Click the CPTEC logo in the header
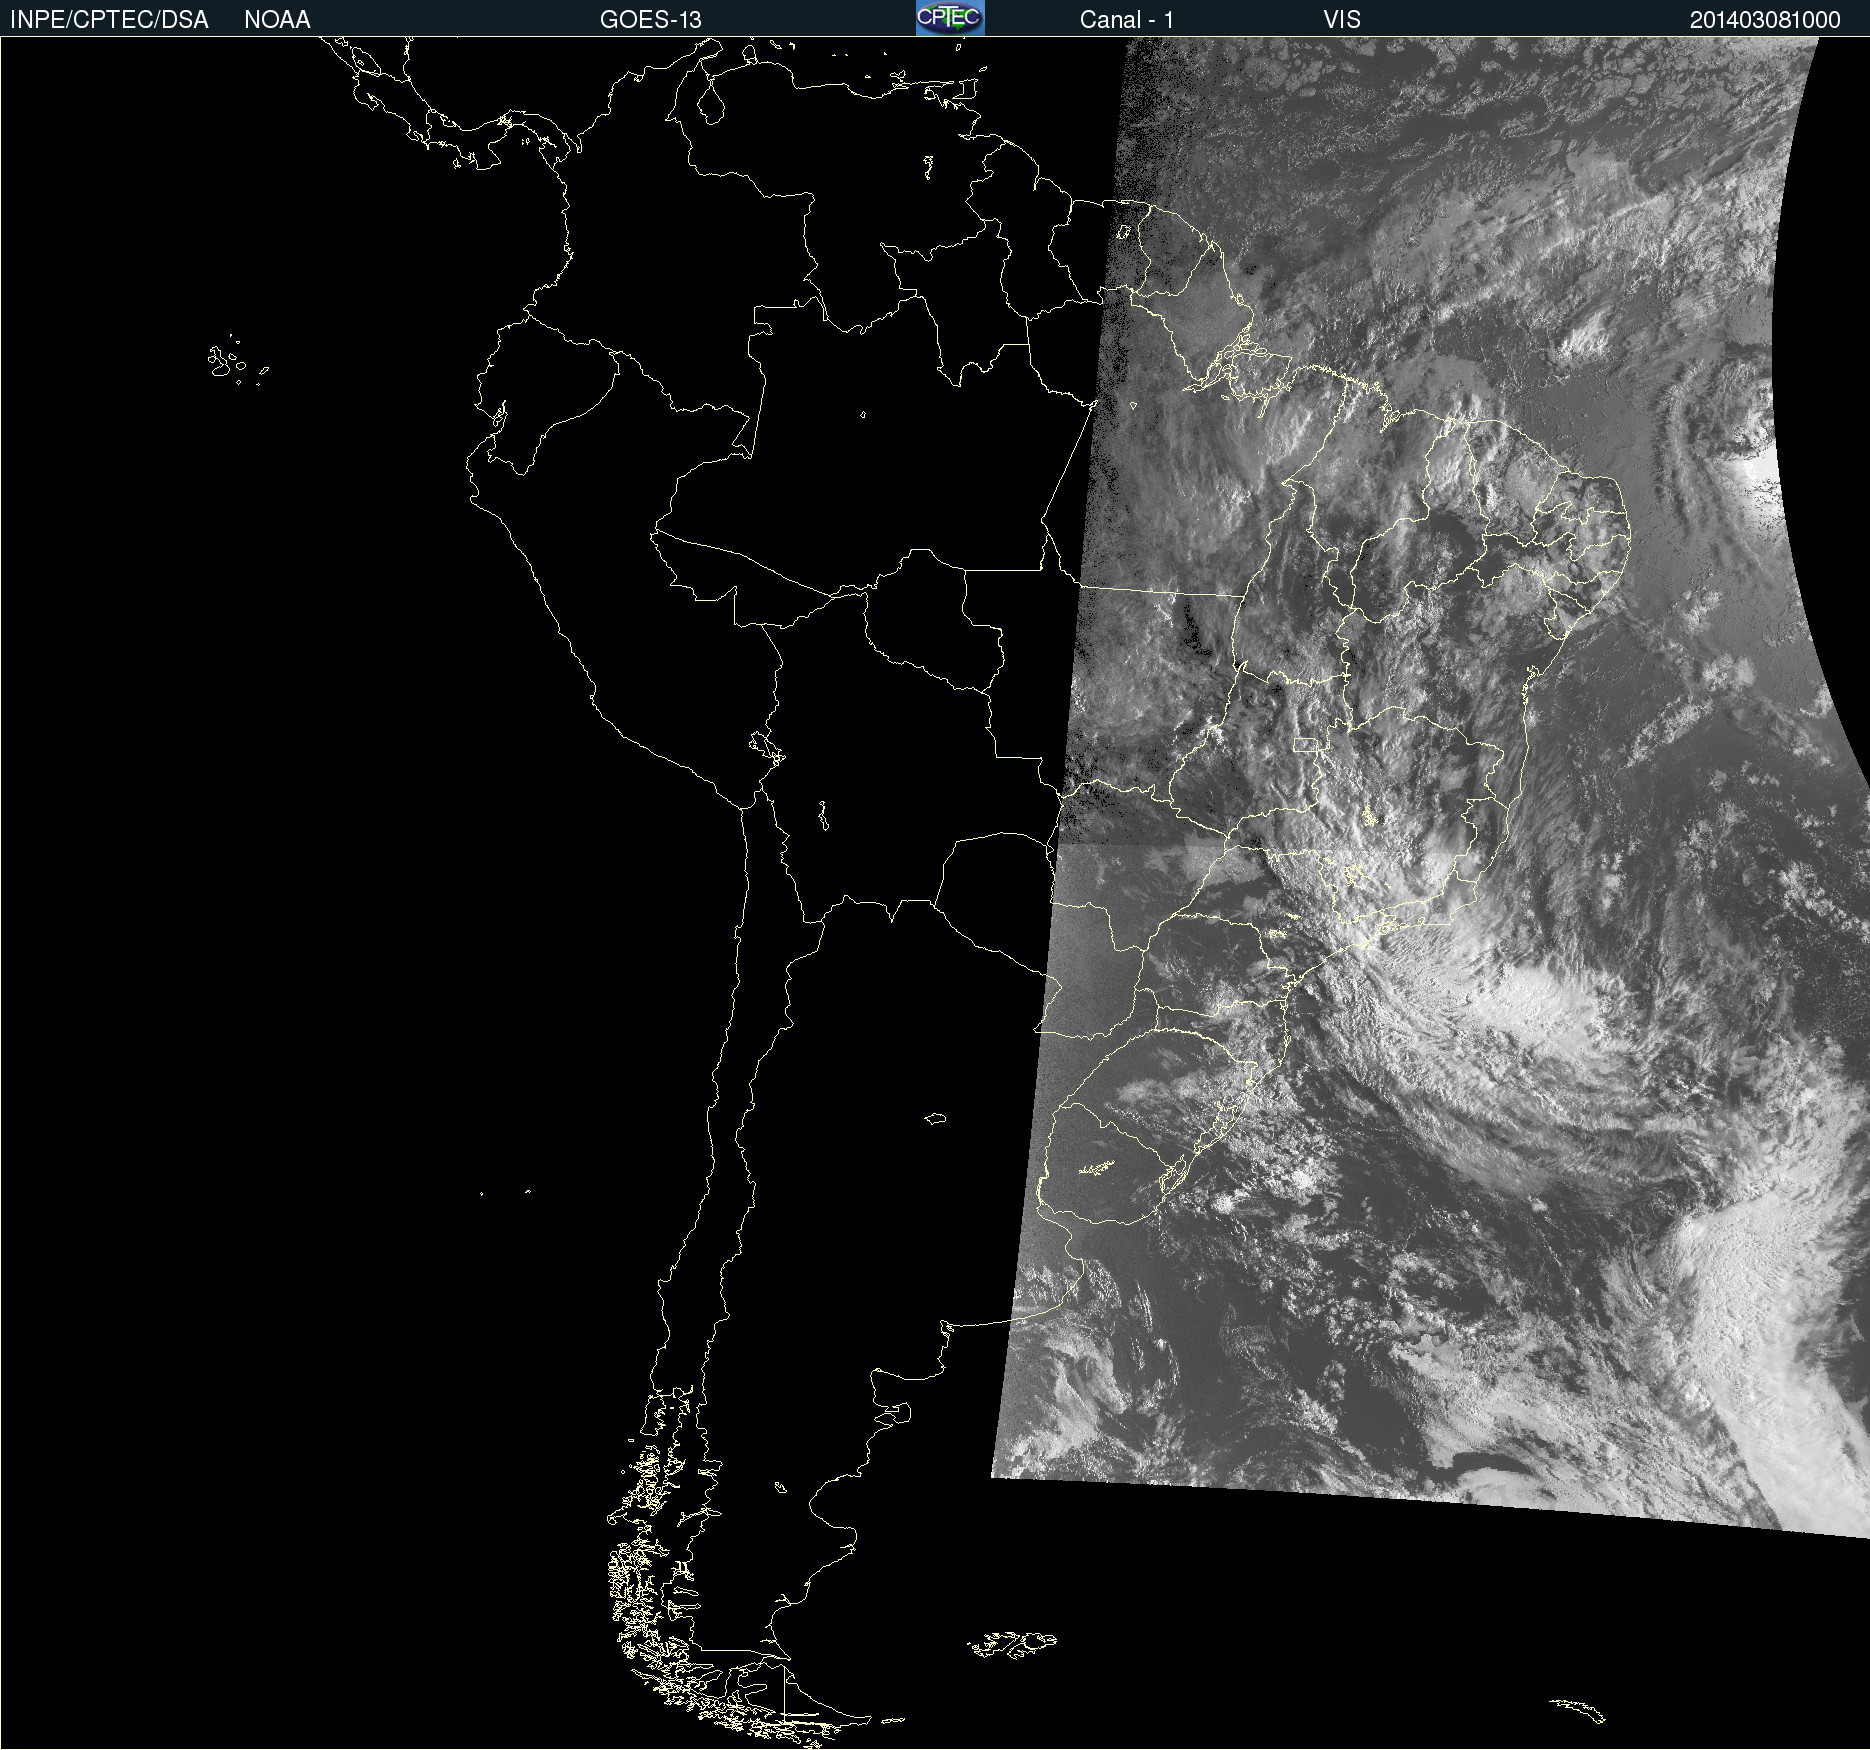This screenshot has width=1870, height=1750. (950, 18)
